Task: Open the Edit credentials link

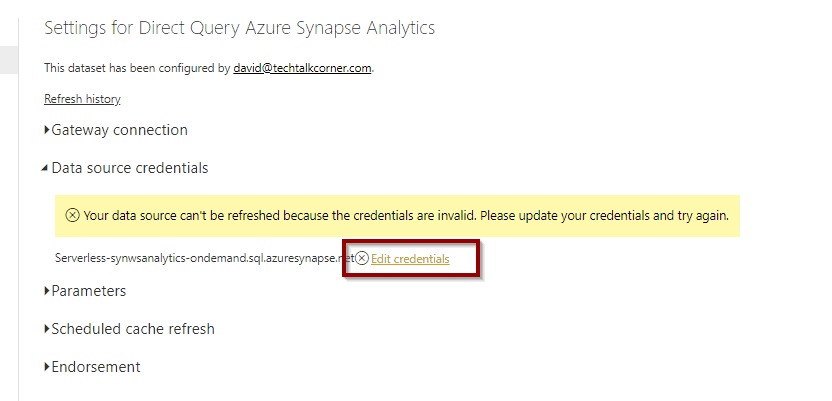Action: click(x=410, y=259)
